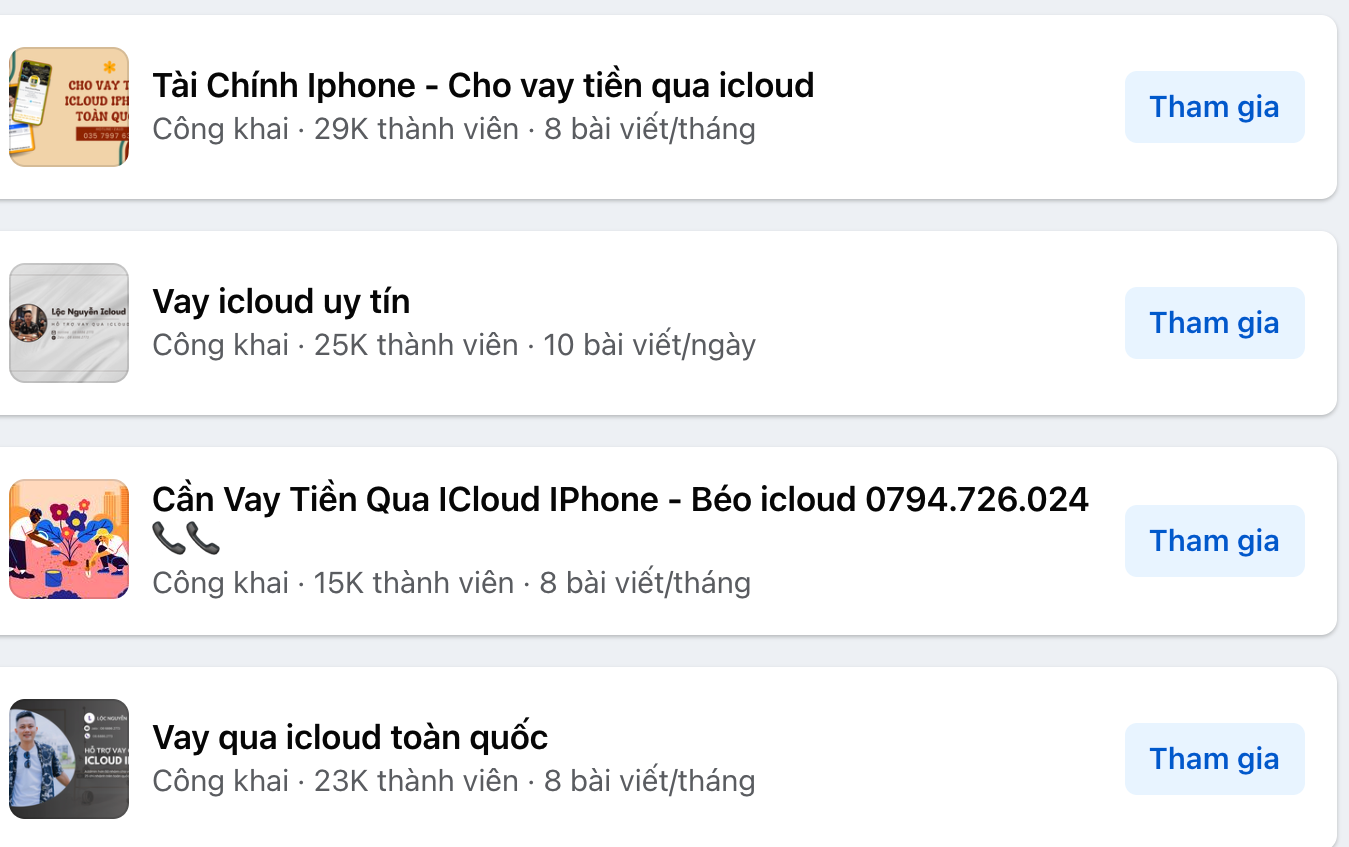1349x847 pixels.
Task: Click 'Công khai' label under Vay icloud uy tín
Action: [221, 345]
